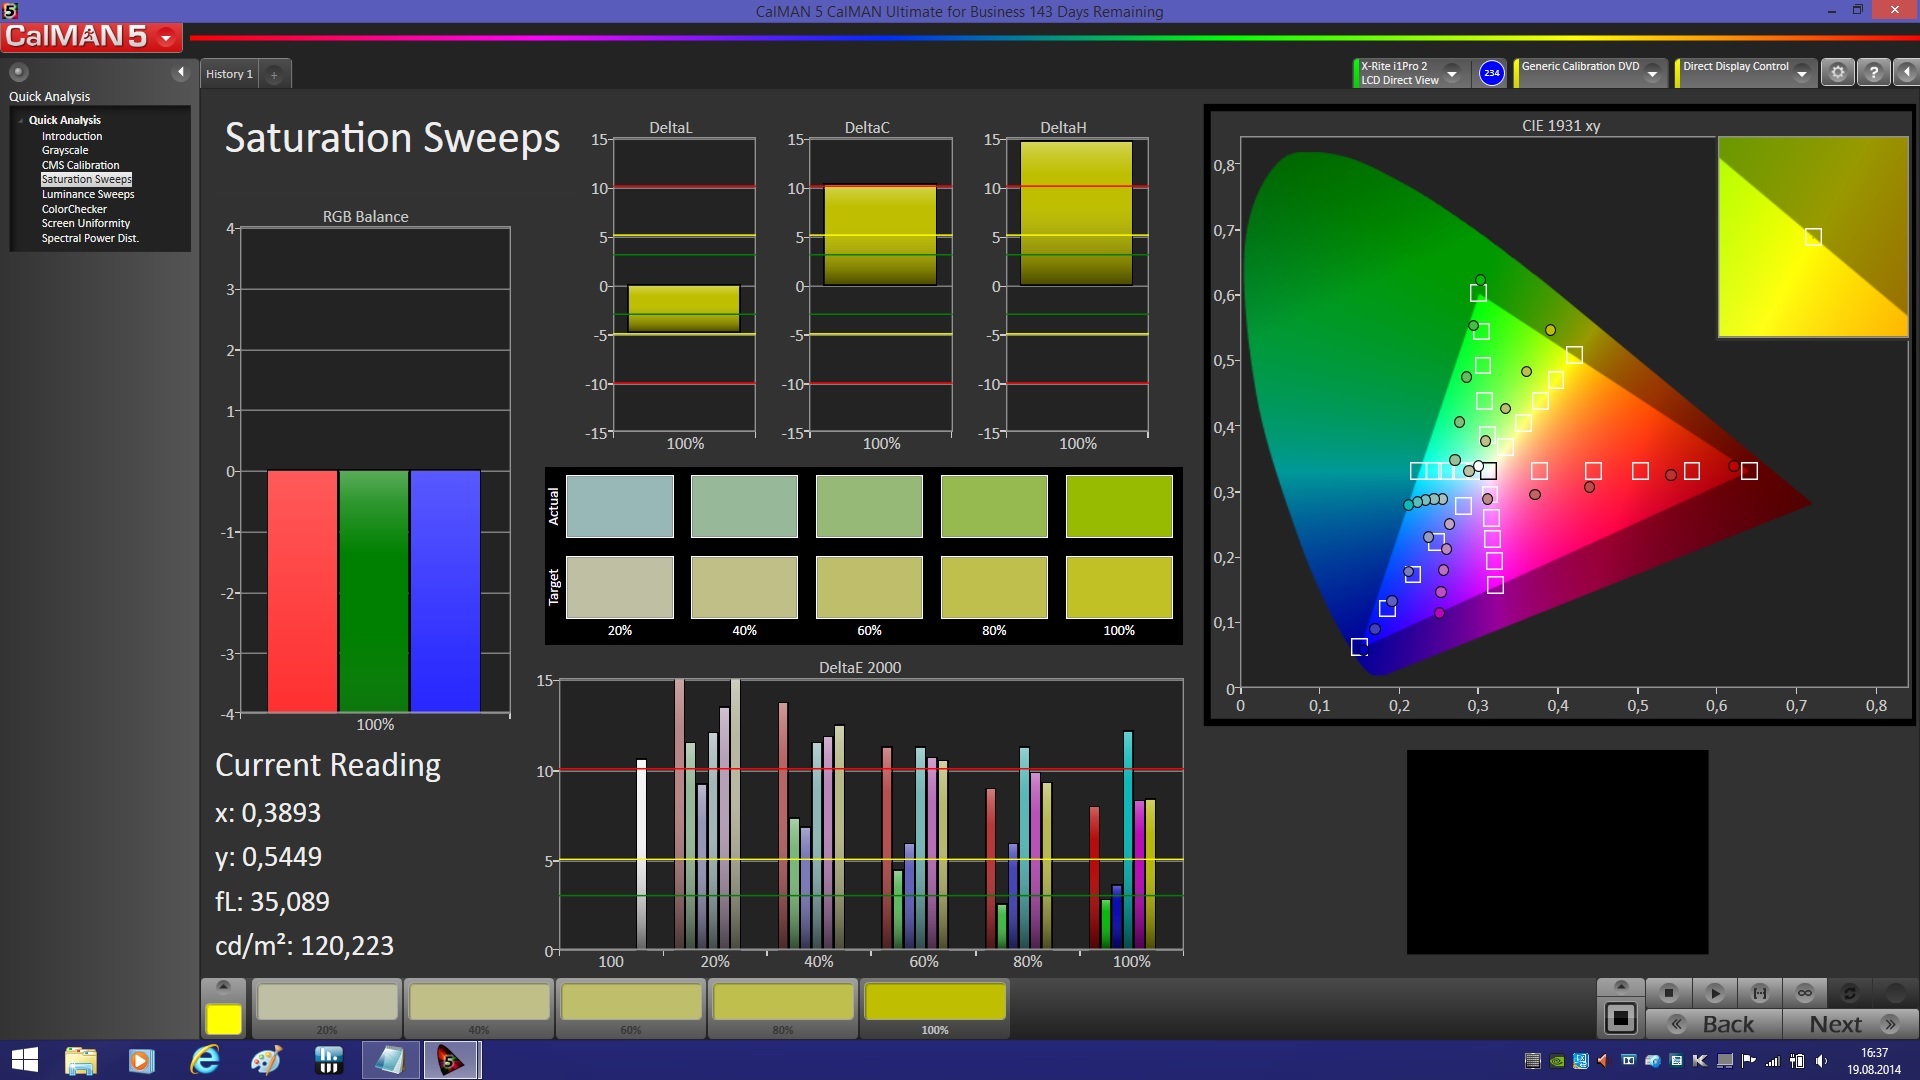
Task: Open ColorChecker in the Quick Analysis list
Action: (x=74, y=209)
